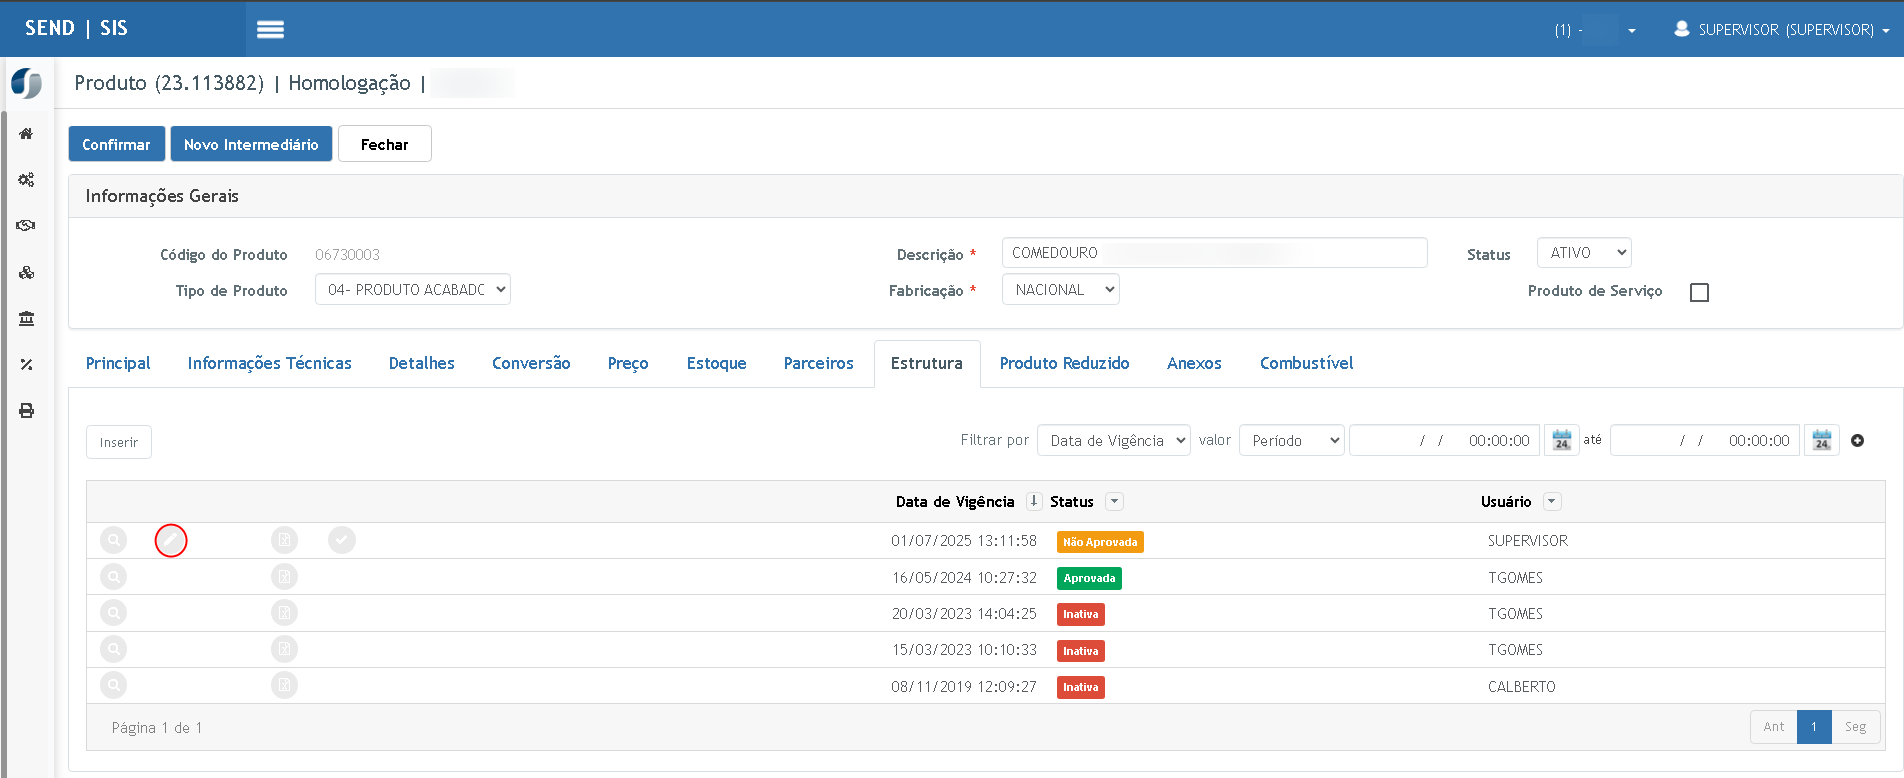The width and height of the screenshot is (1904, 778).
Task: Expand the Usuário column filter arrow
Action: click(x=1552, y=501)
